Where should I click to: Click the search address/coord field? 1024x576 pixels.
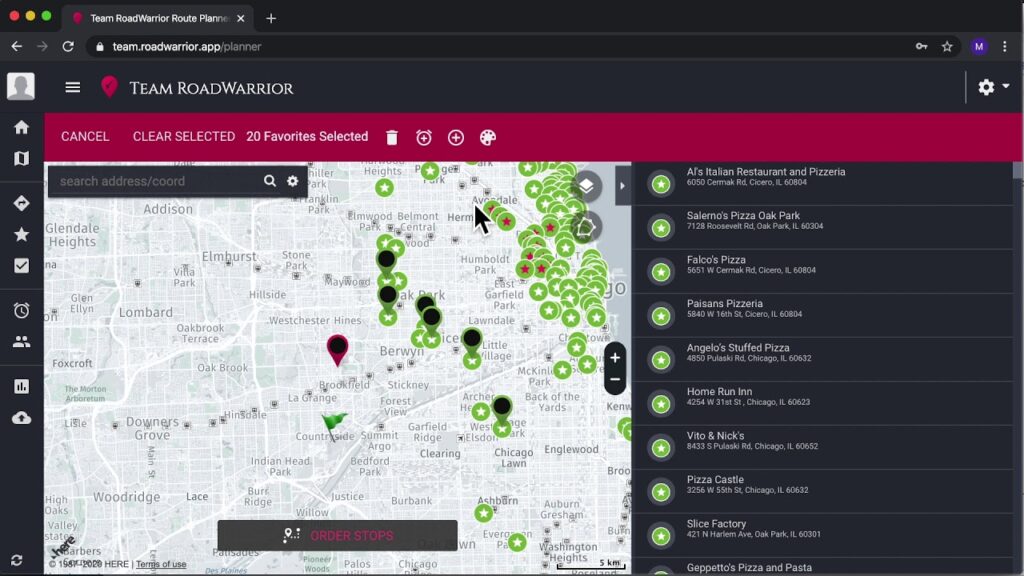click(157, 181)
